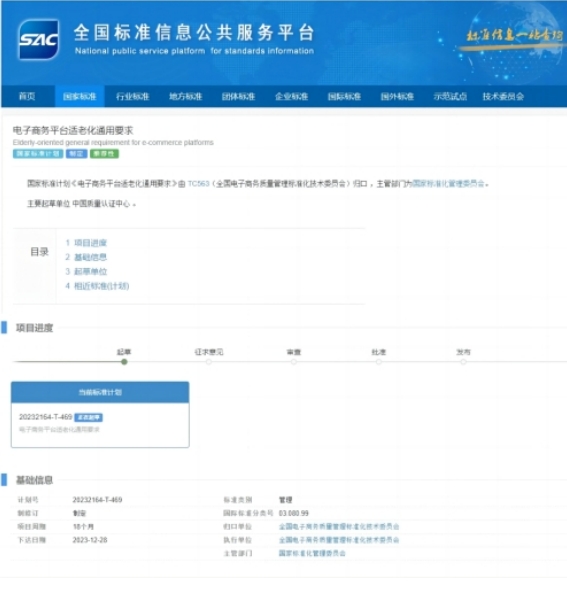Go to 示范试点 tab

[x=450, y=96]
